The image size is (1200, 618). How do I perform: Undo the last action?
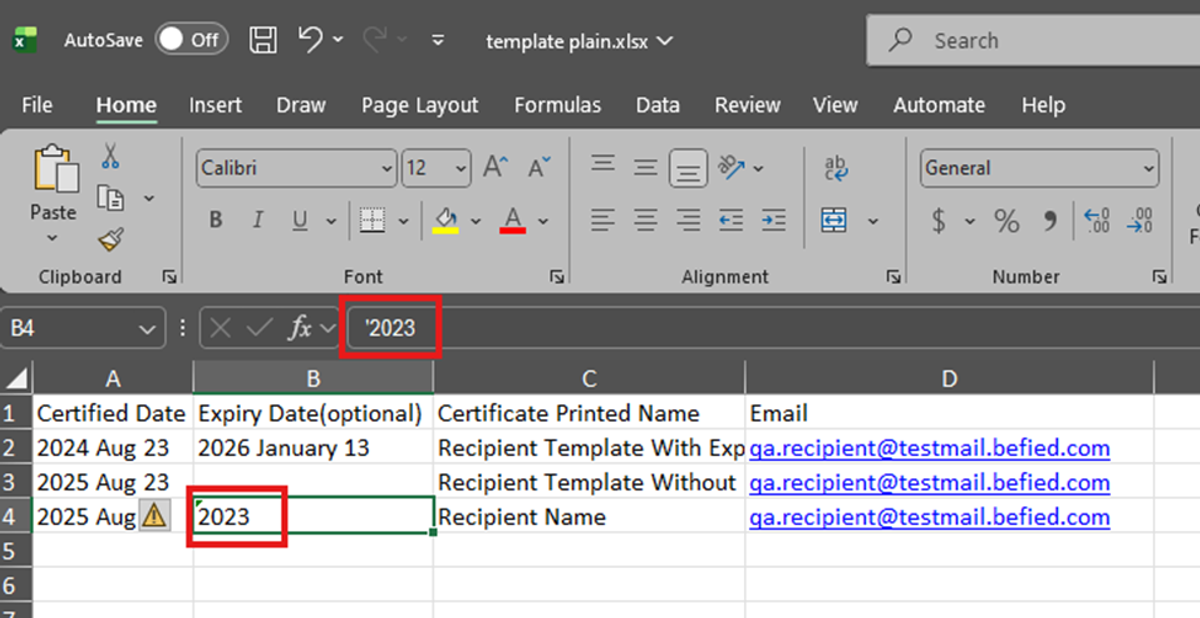point(310,39)
